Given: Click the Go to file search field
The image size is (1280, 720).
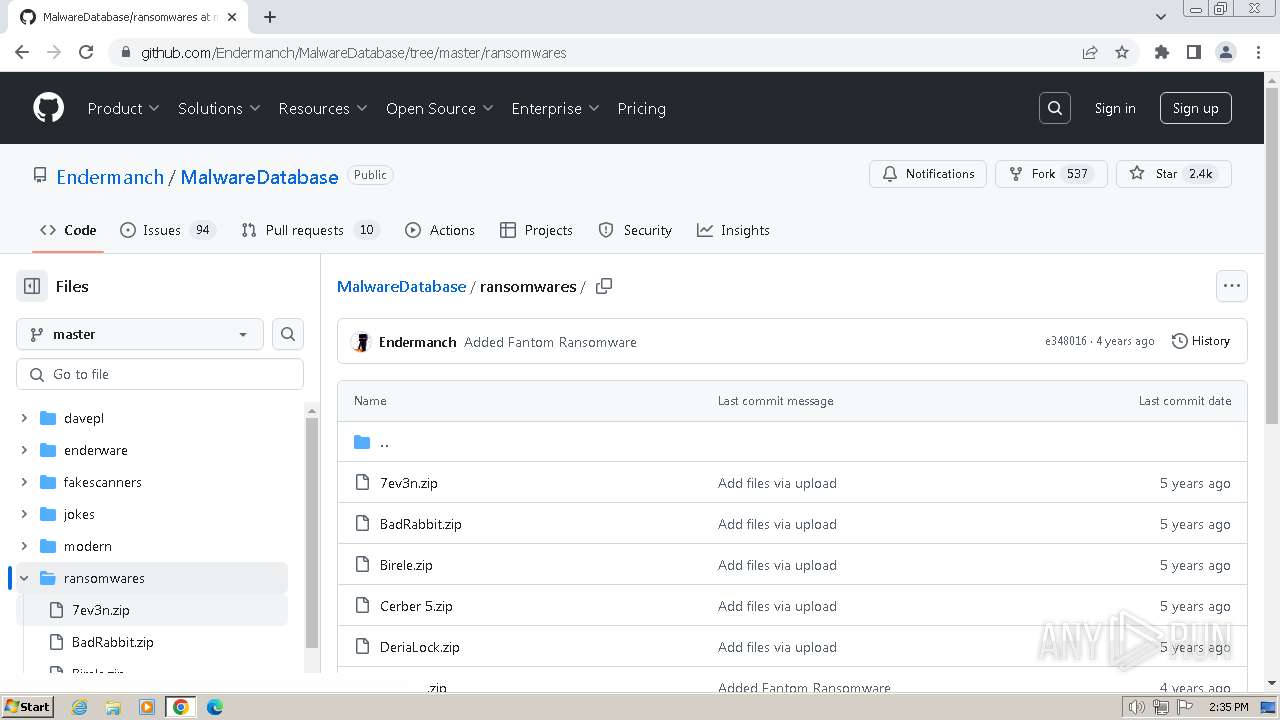Looking at the screenshot, I should (x=160, y=374).
